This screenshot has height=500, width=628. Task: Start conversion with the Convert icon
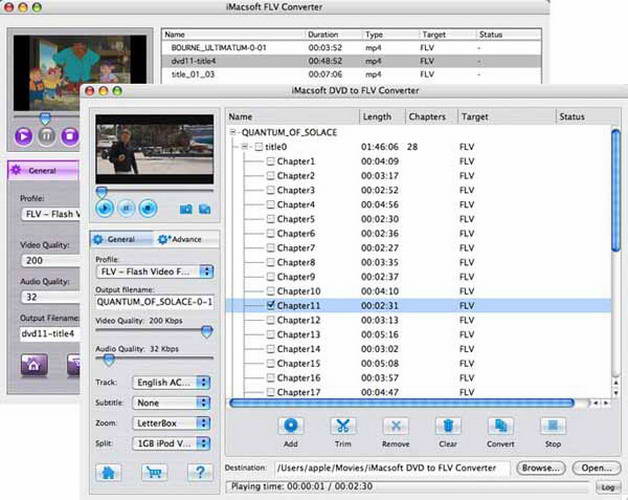click(501, 427)
